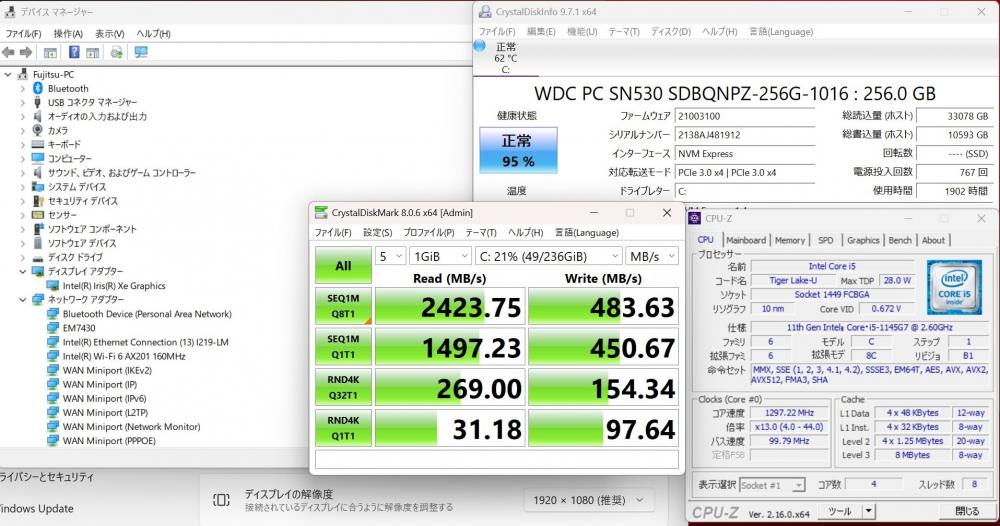
Task: Click the Intel Core i5 logo in CPU-Z
Action: tap(954, 287)
